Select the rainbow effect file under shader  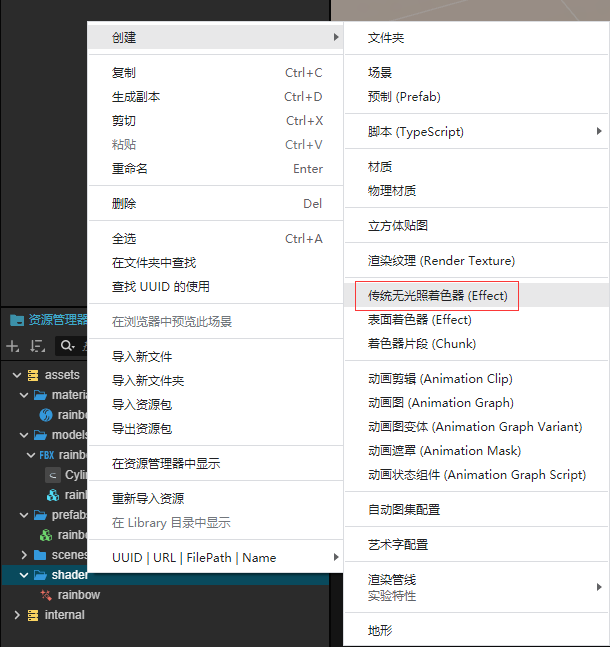click(165, 595)
